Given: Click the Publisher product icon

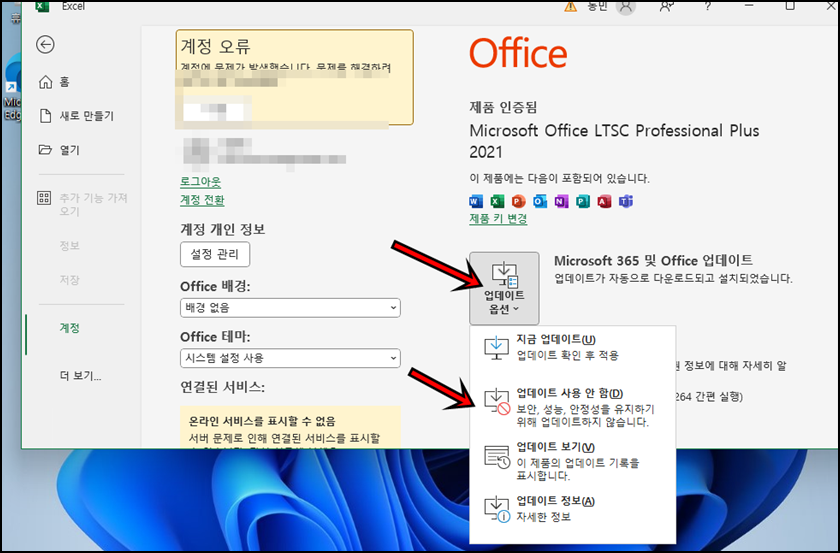Looking at the screenshot, I should (583, 201).
